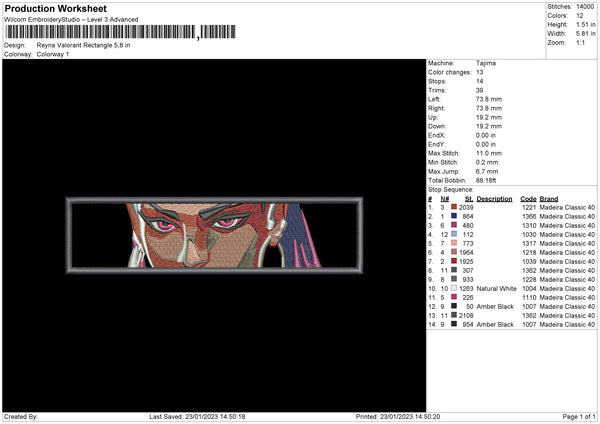Select the Machine value 'Tajima'
600x424 pixels.
[486, 63]
